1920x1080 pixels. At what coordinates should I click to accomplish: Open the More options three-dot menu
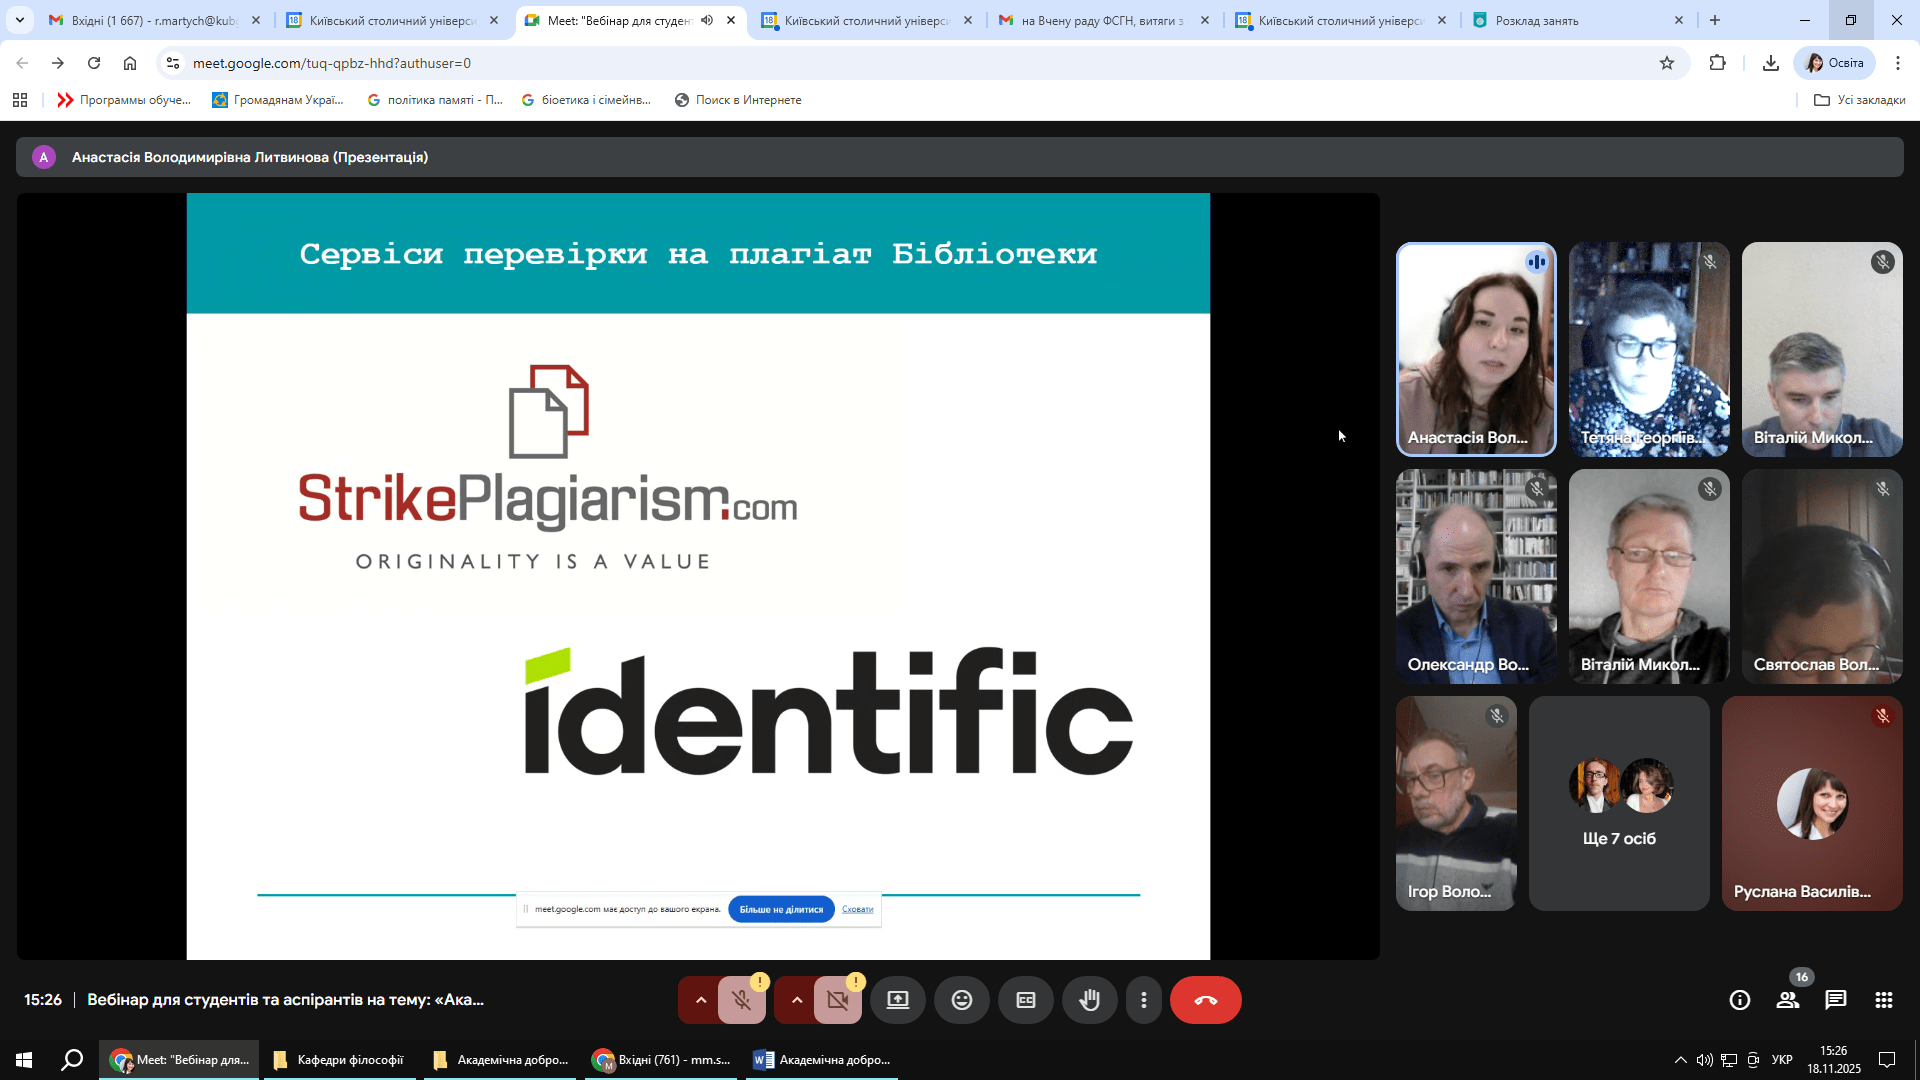[x=1144, y=1000]
